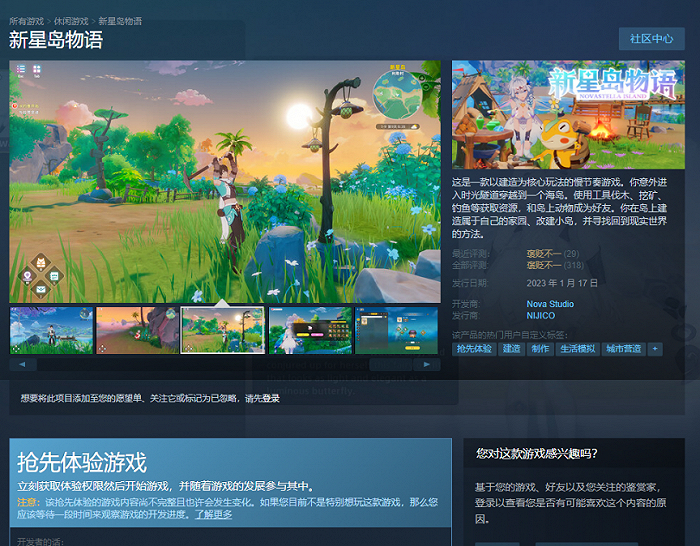Image resolution: width=700 pixels, height=546 pixels.
Task: Click the right arrow of thumbnail strip
Action: pyautogui.click(x=427, y=365)
